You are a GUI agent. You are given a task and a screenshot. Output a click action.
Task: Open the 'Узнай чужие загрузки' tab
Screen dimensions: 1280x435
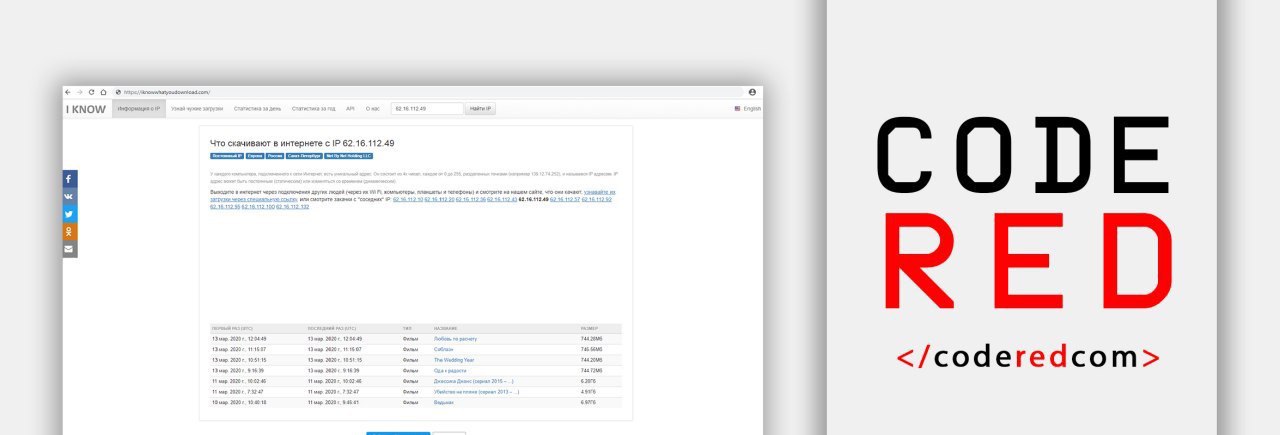196,108
